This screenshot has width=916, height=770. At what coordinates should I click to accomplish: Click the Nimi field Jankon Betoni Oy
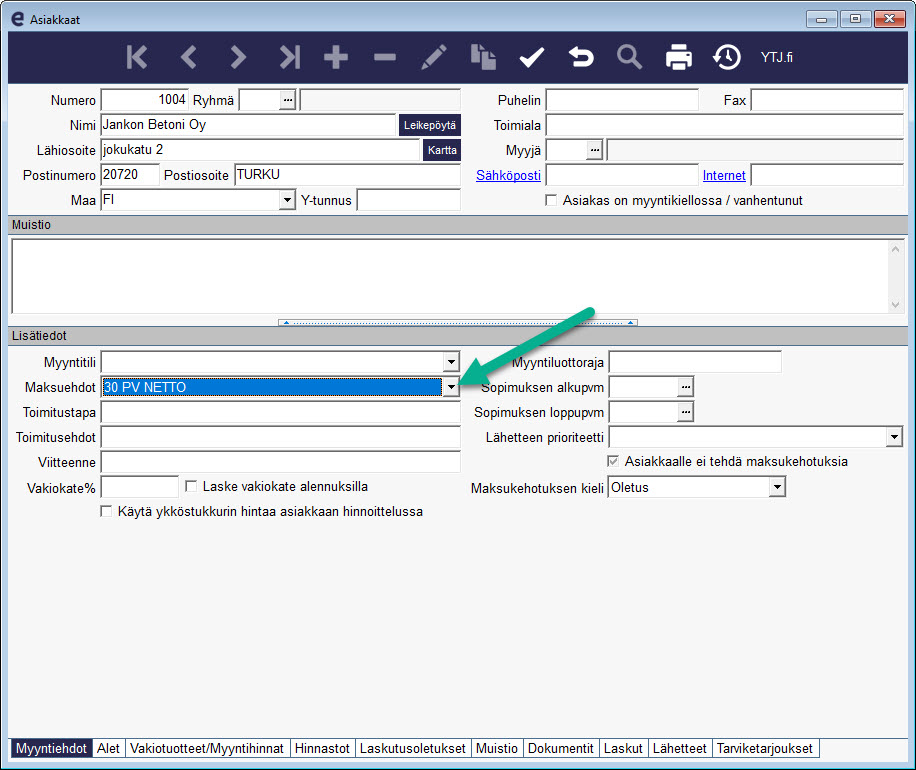pyautogui.click(x=248, y=125)
